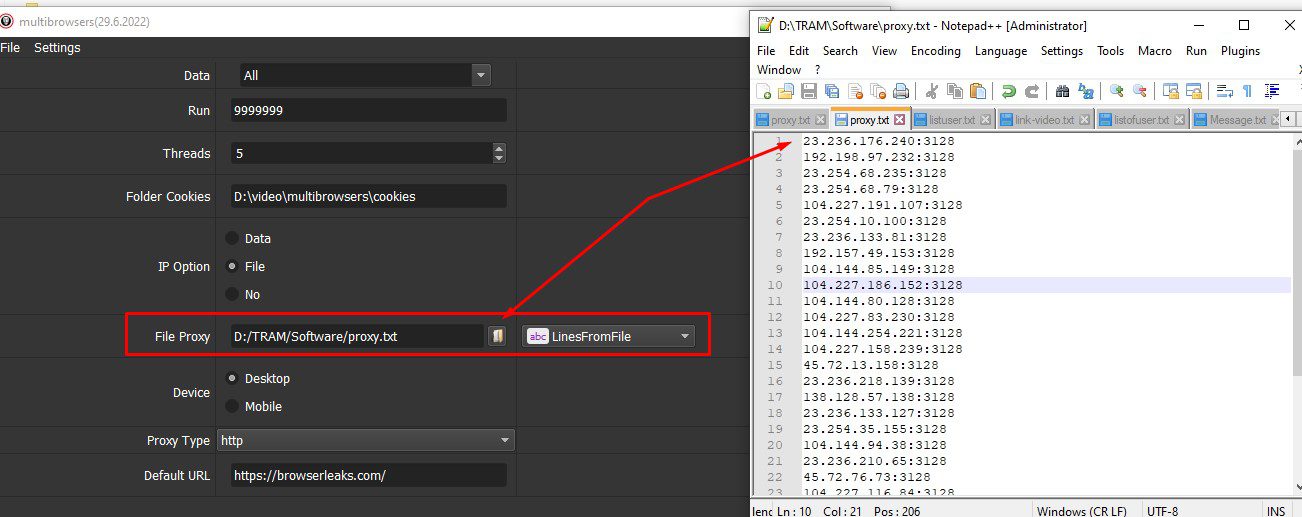Click the Run input field with 9999999
Viewport: 1302px width, 517px height.
click(x=369, y=111)
